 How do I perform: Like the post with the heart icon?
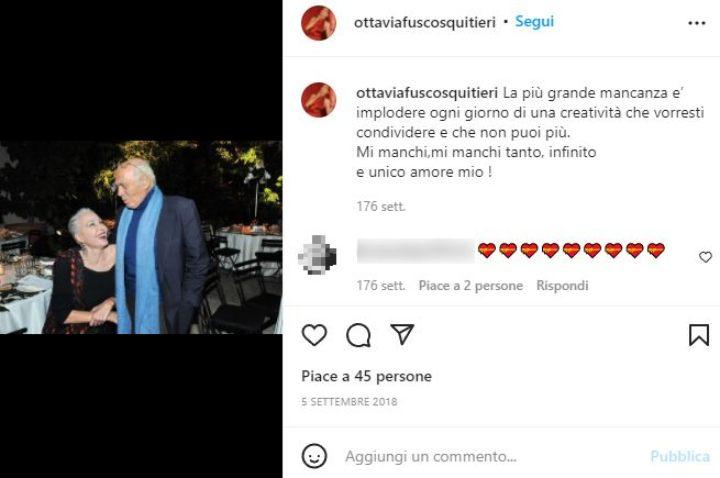click(x=315, y=335)
